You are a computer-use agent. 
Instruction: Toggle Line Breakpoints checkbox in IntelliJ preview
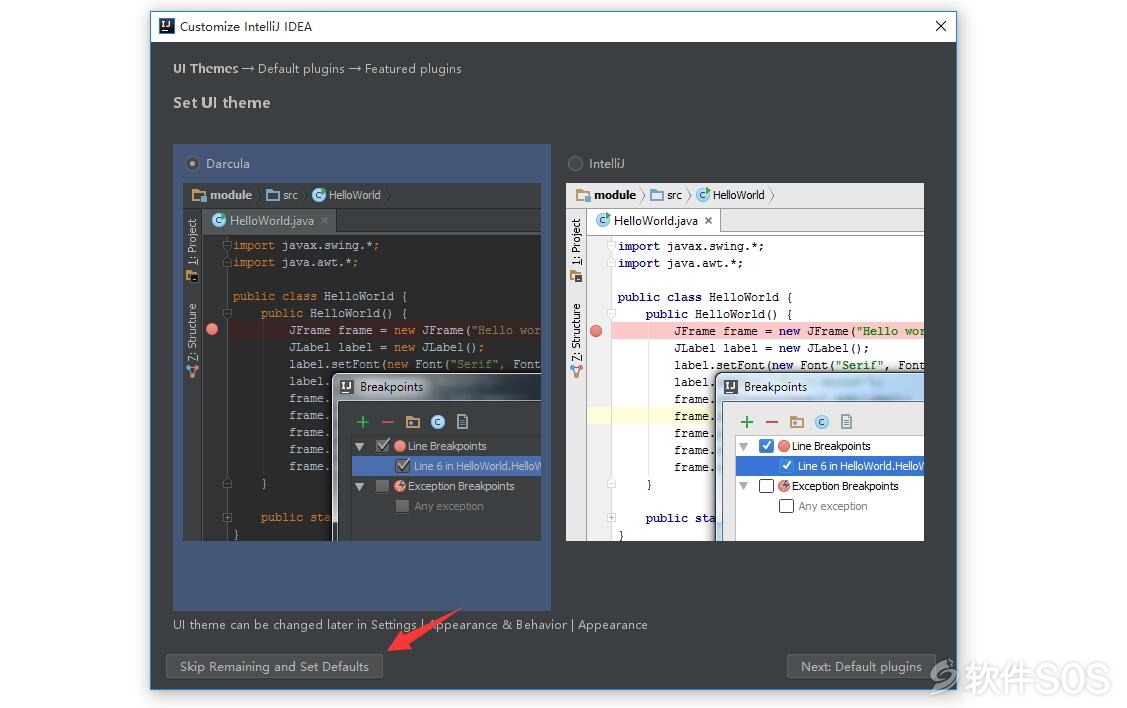[766, 446]
